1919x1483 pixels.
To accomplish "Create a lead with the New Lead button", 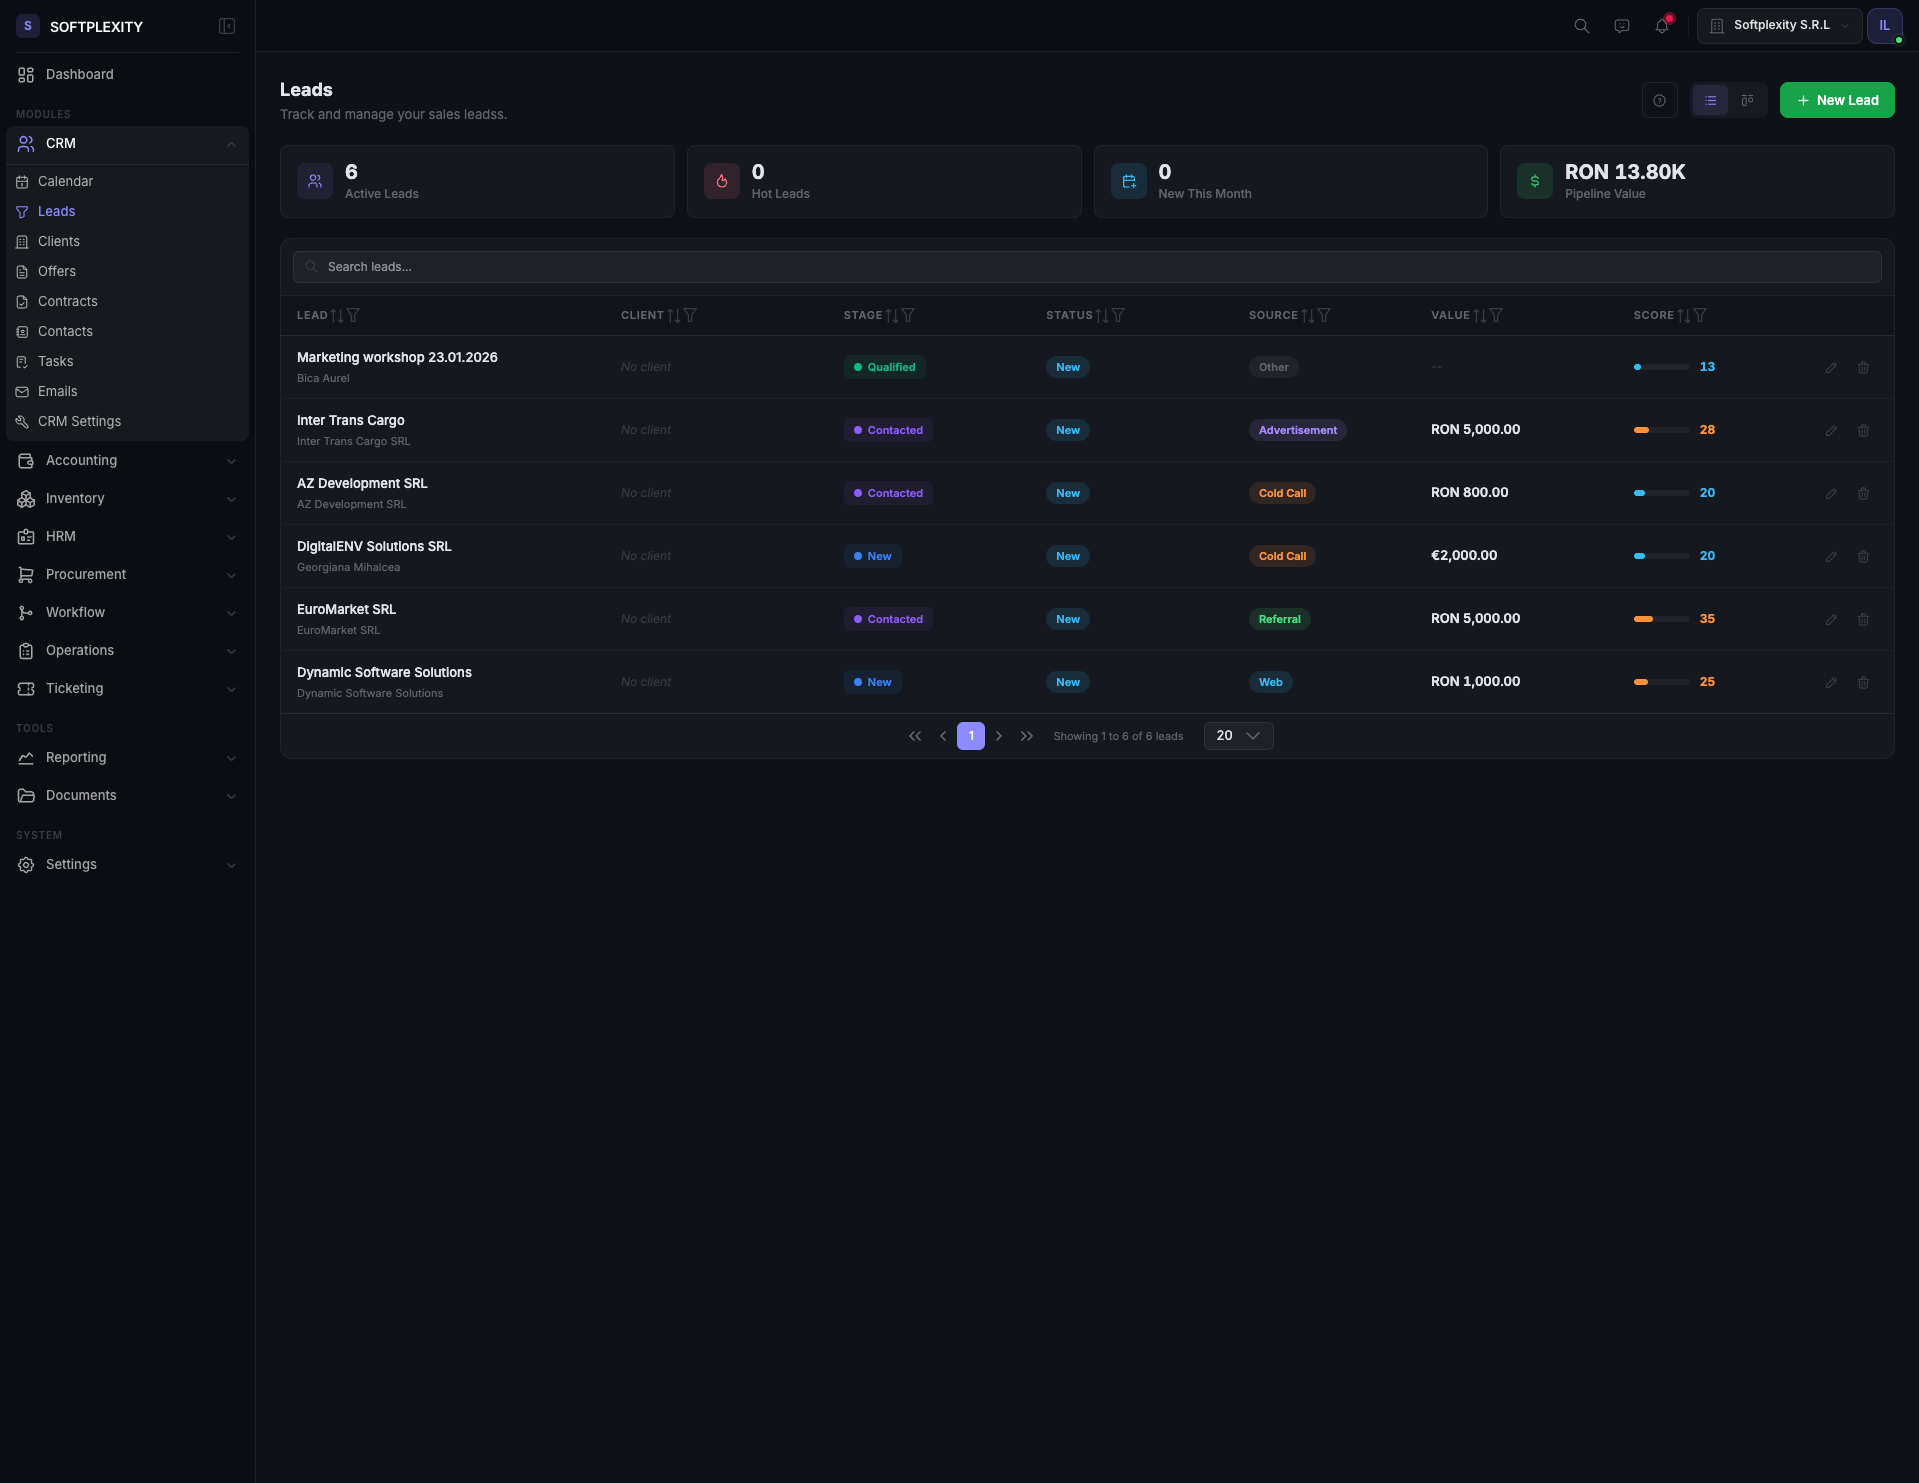I will click(1837, 100).
